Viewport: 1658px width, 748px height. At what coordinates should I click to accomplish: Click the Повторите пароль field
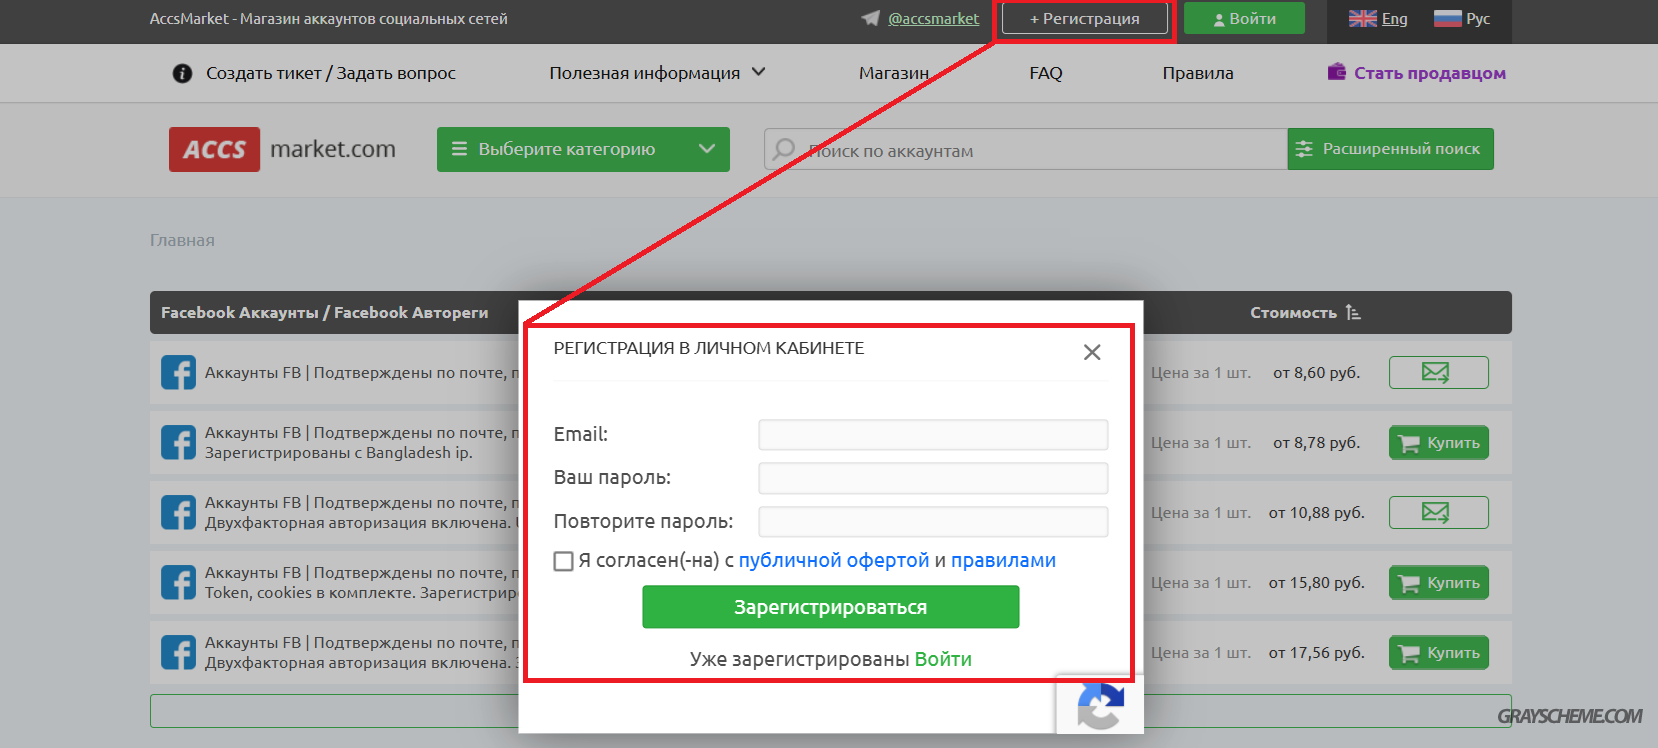pyautogui.click(x=933, y=522)
